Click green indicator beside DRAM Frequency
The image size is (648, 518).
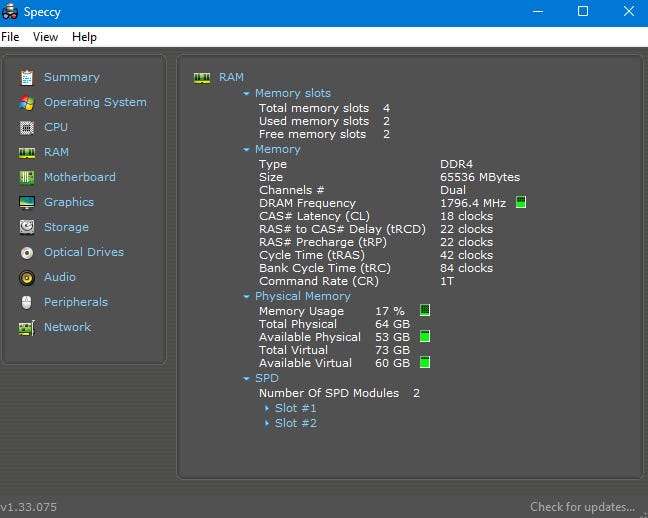520,203
